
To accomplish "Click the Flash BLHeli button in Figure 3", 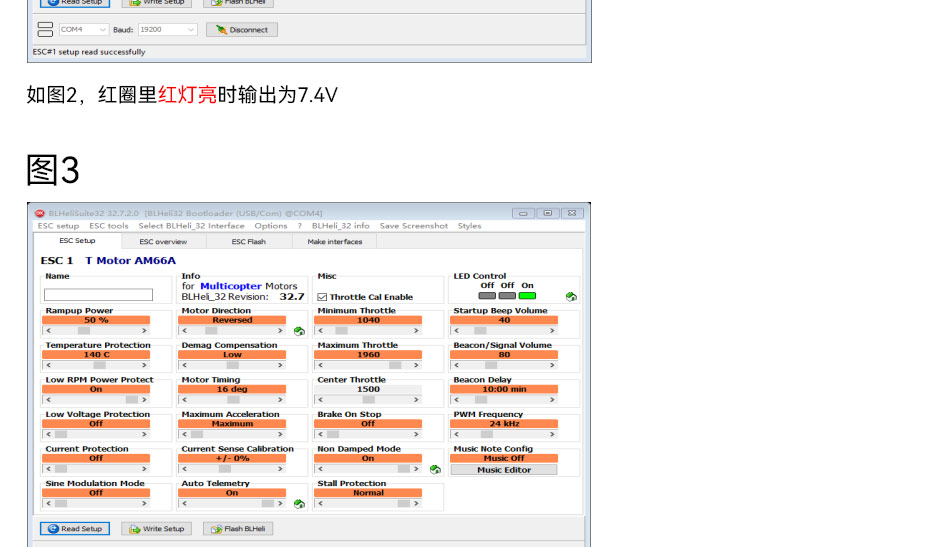I will pyautogui.click(x=238, y=528).
